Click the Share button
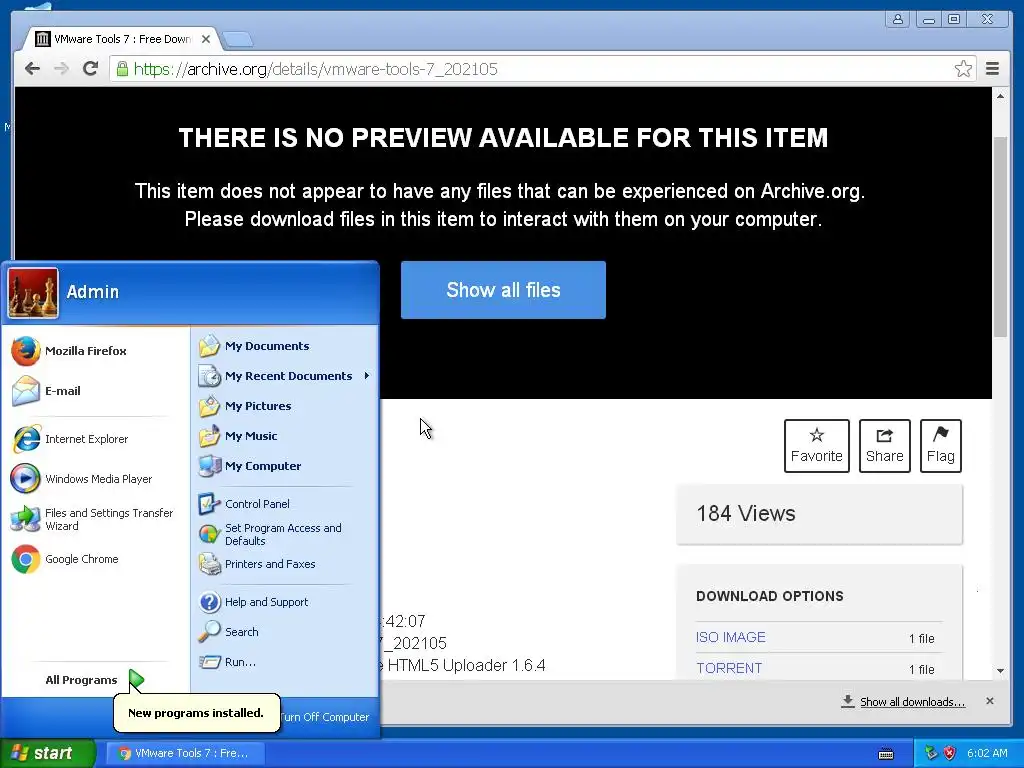The width and height of the screenshot is (1024, 768). pyautogui.click(x=885, y=445)
